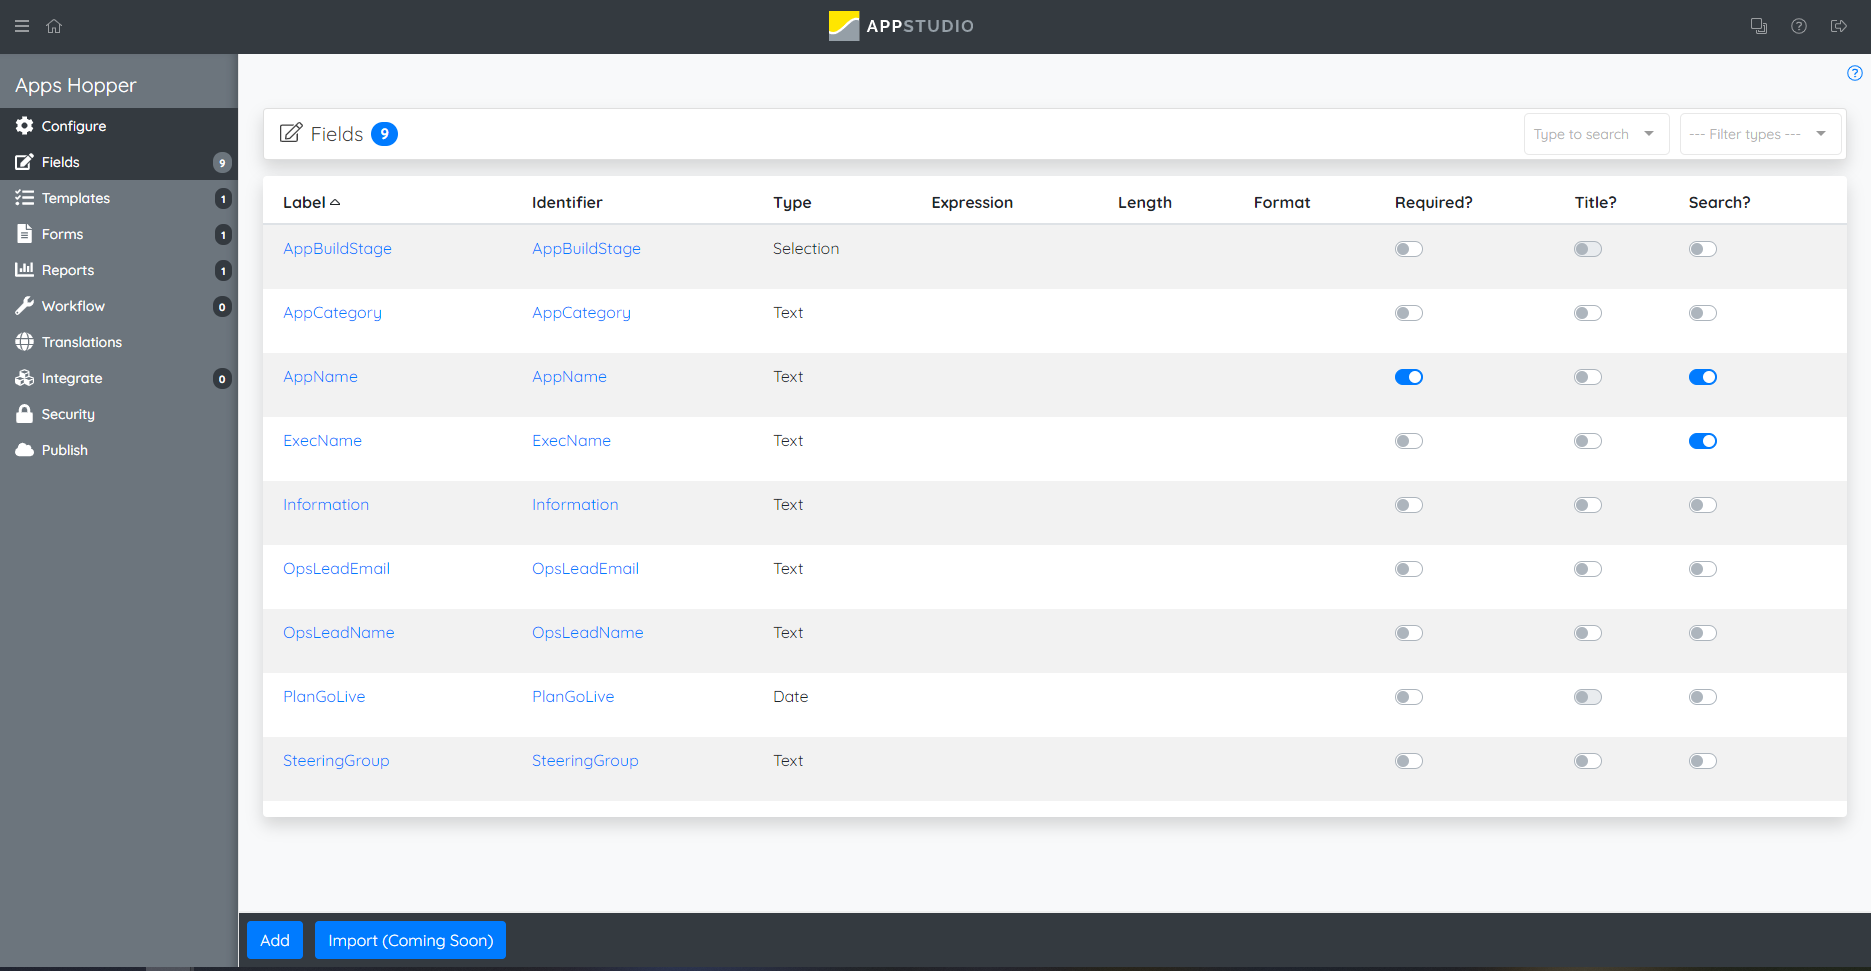
Task: Disable Search toggle for ExecName
Action: [x=1703, y=441]
